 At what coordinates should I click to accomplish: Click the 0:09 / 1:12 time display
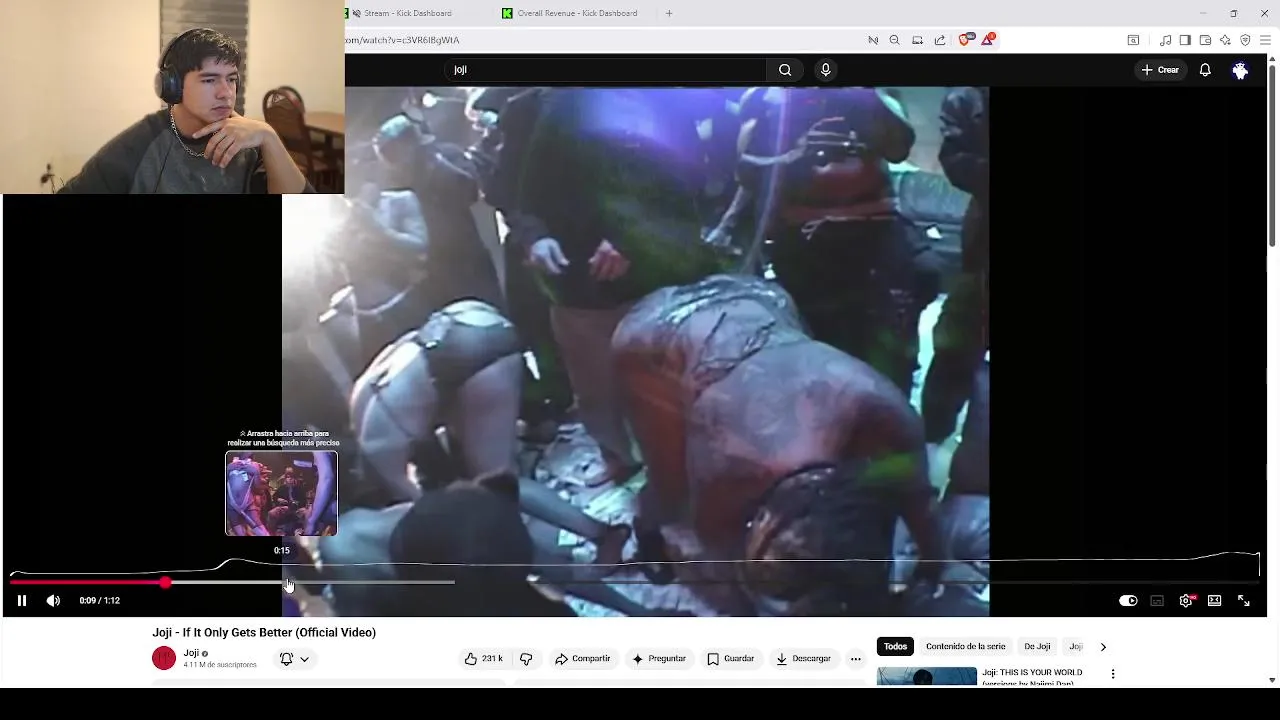point(100,601)
